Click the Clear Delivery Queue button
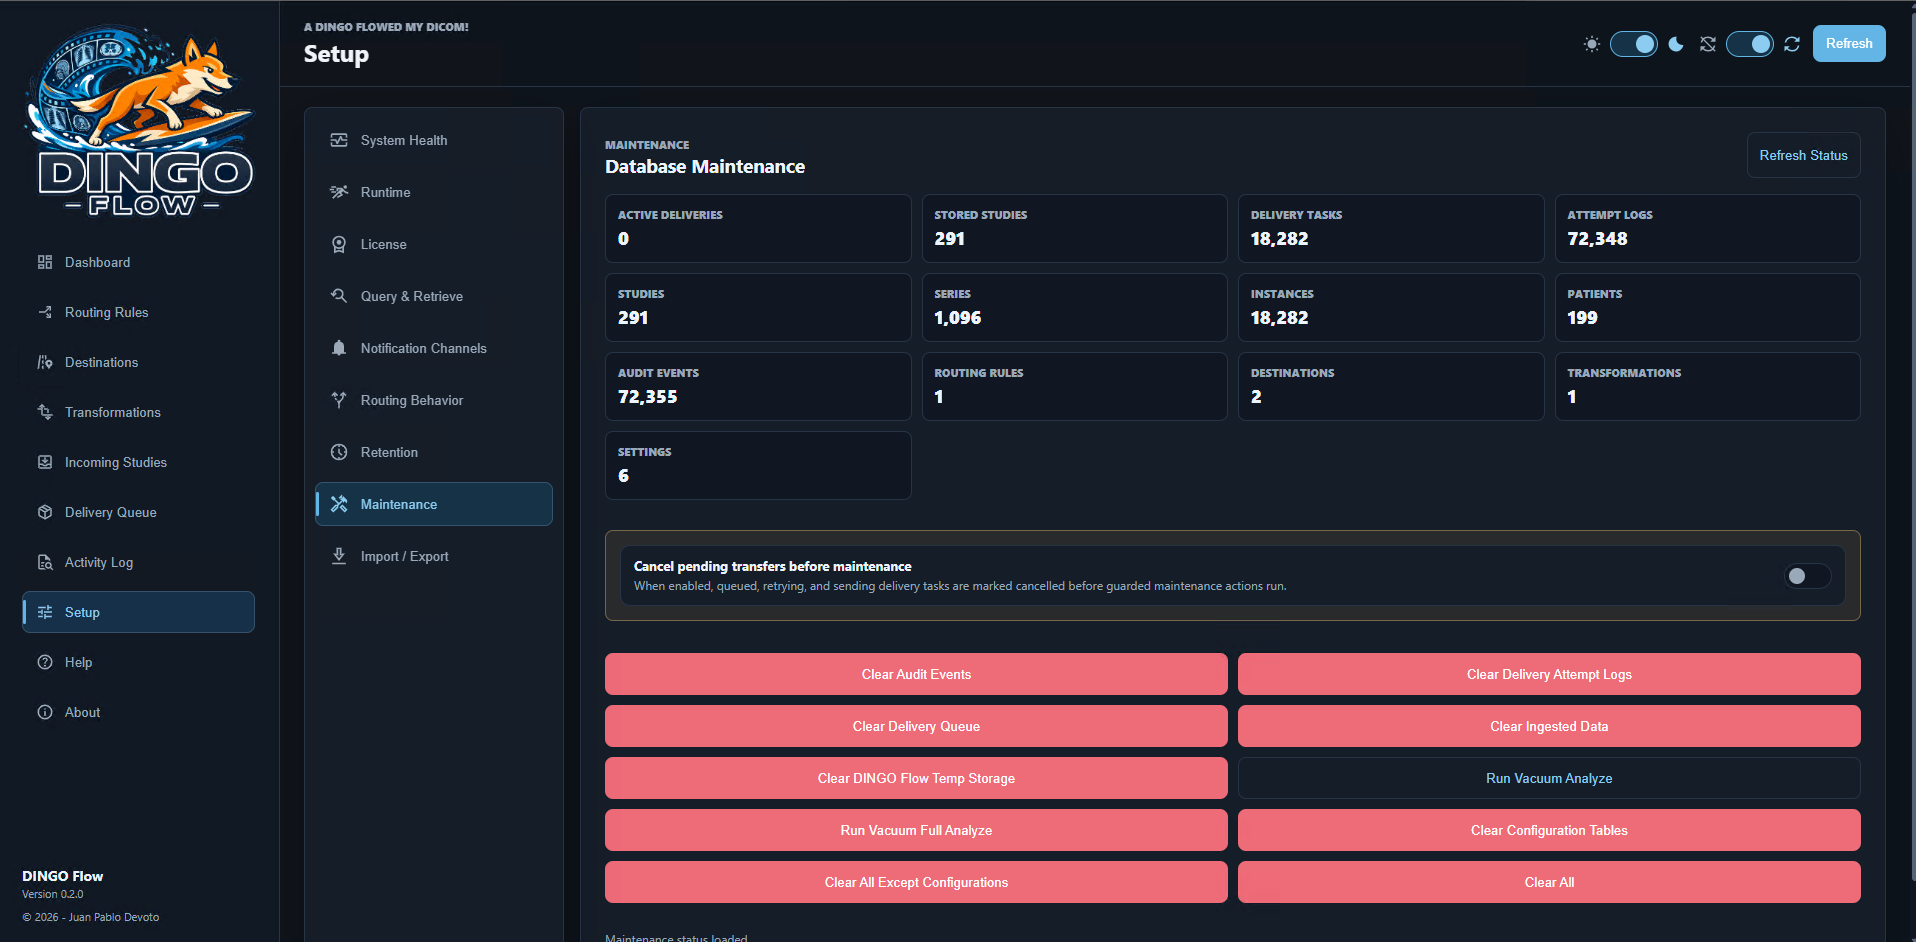 (916, 726)
